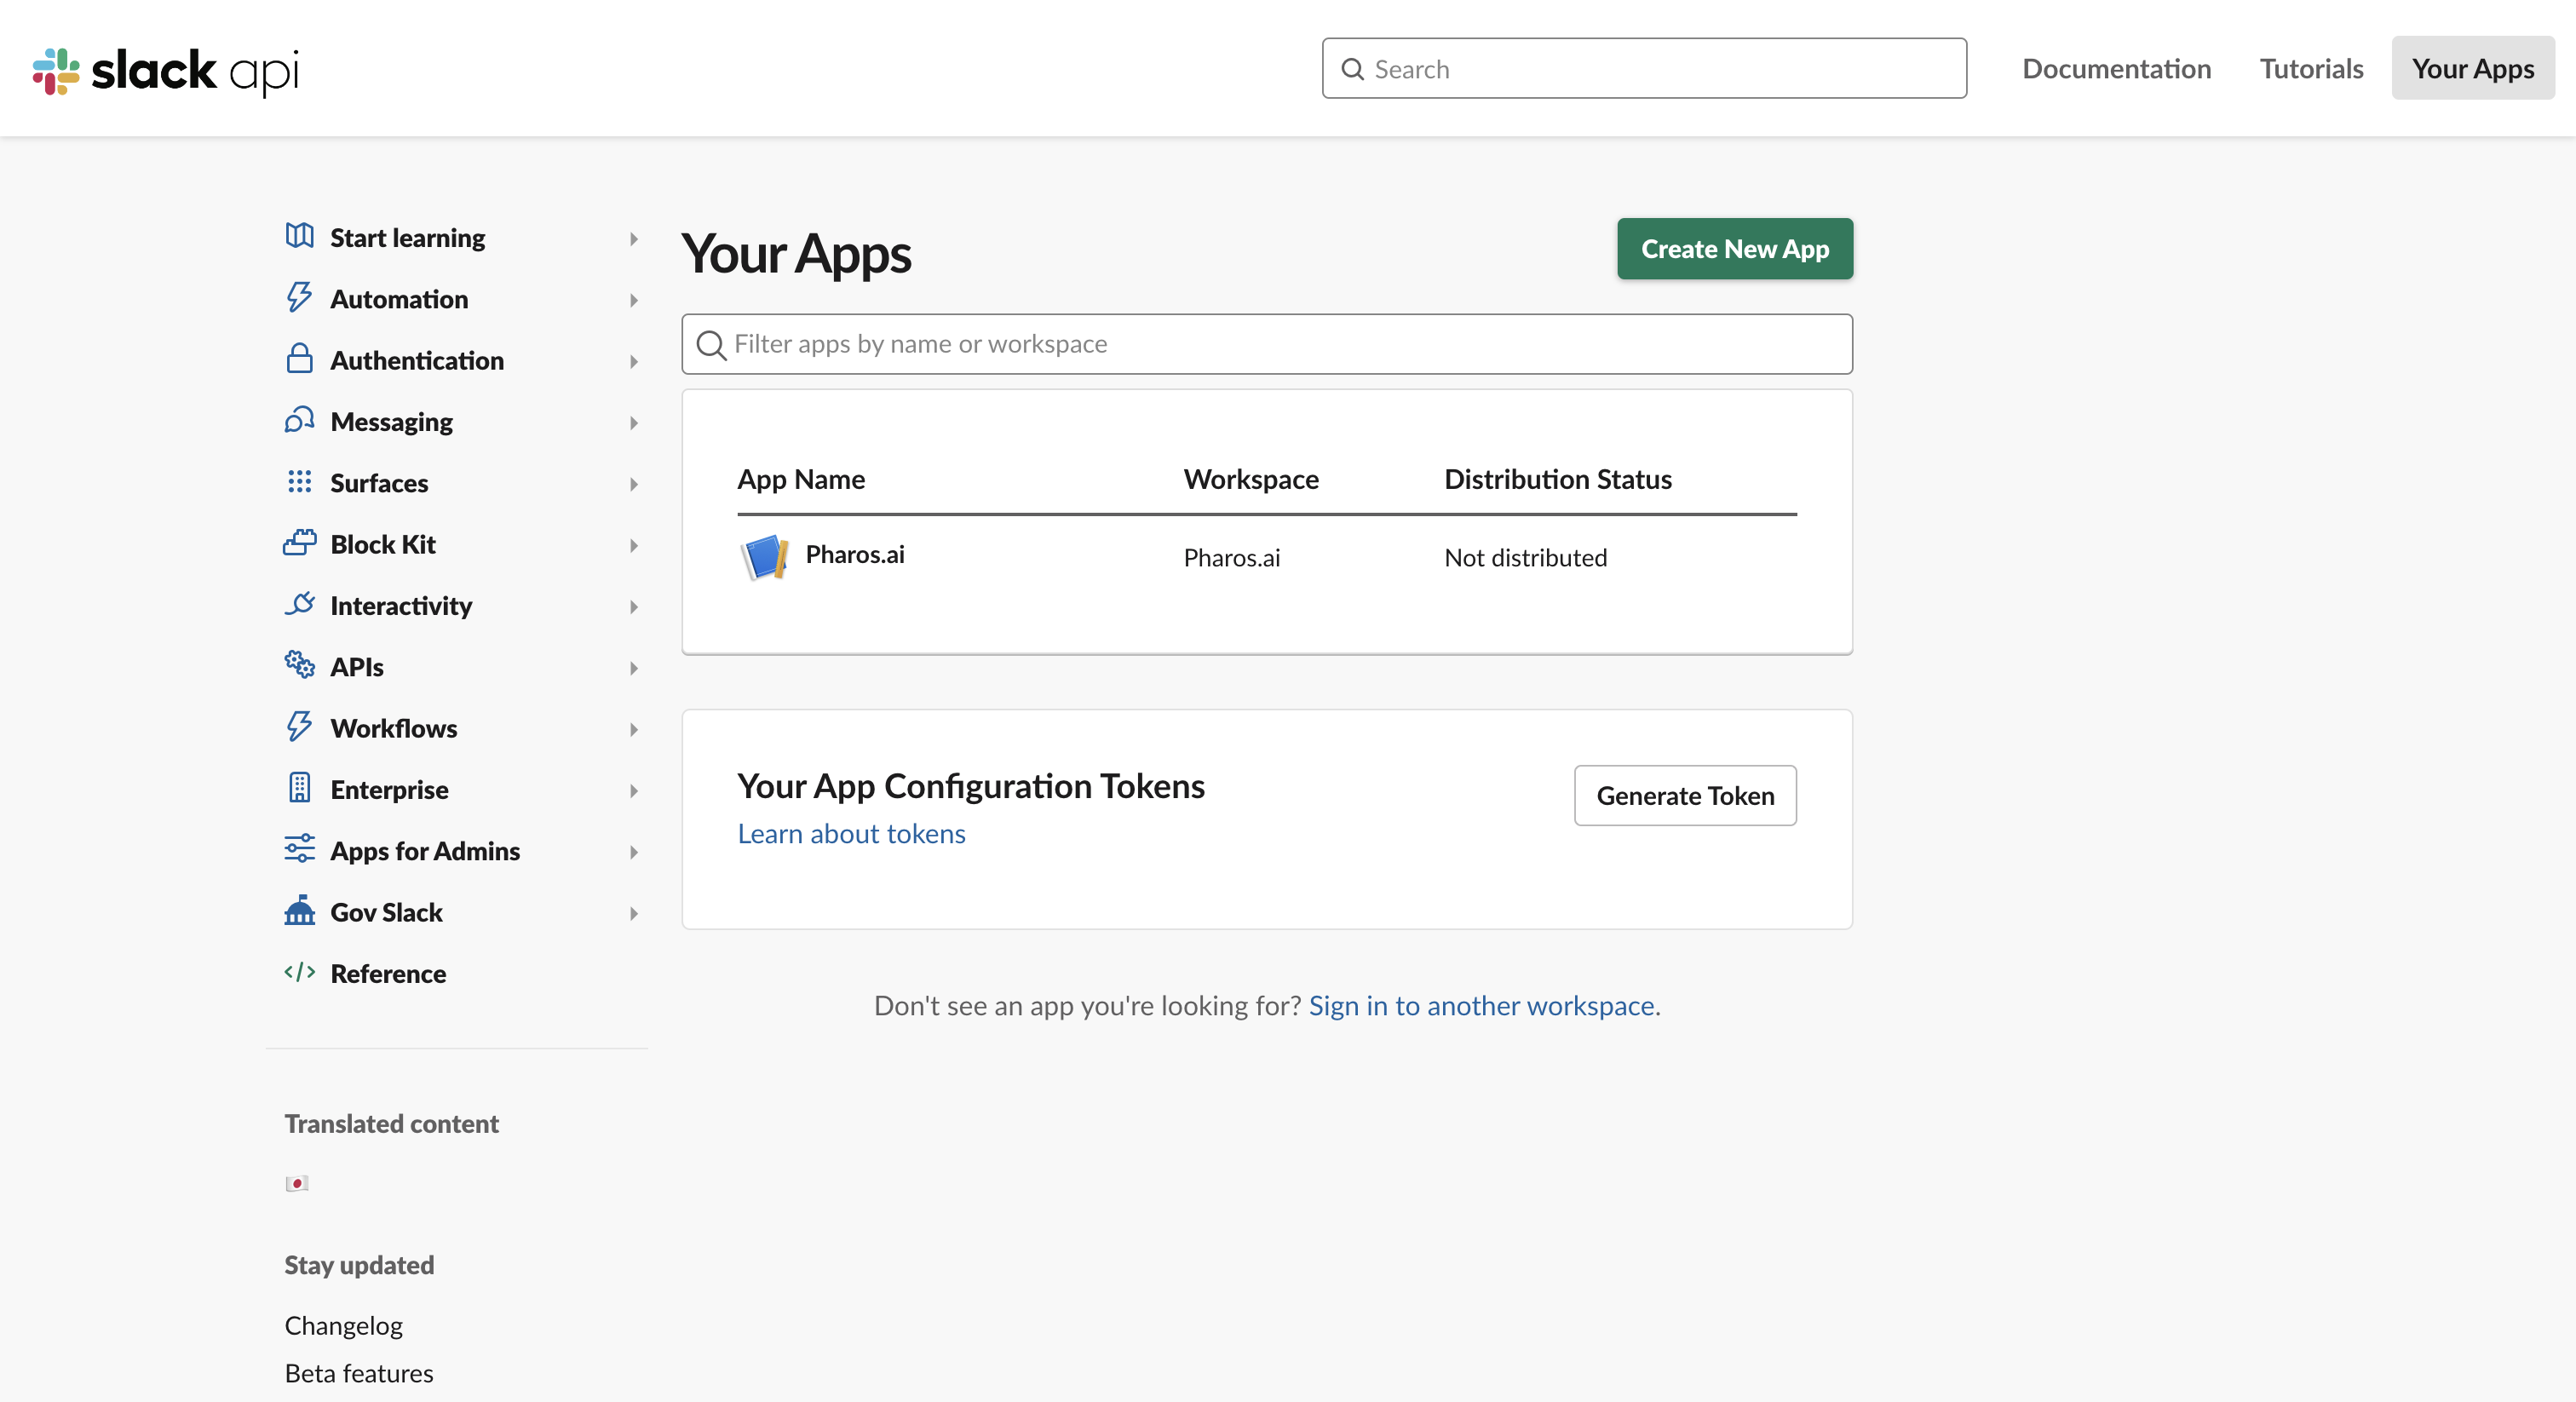Image resolution: width=2576 pixels, height=1402 pixels.
Task: Open the Changelog link
Action: [343, 1325]
